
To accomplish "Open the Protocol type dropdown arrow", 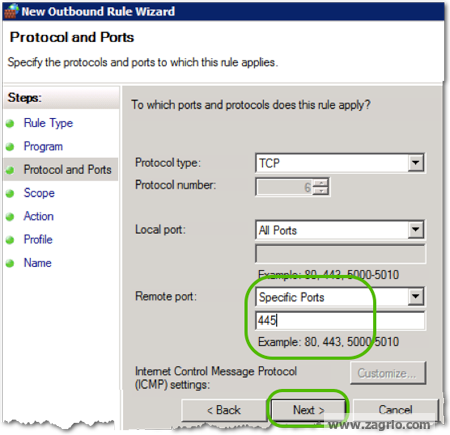I will pos(415,163).
